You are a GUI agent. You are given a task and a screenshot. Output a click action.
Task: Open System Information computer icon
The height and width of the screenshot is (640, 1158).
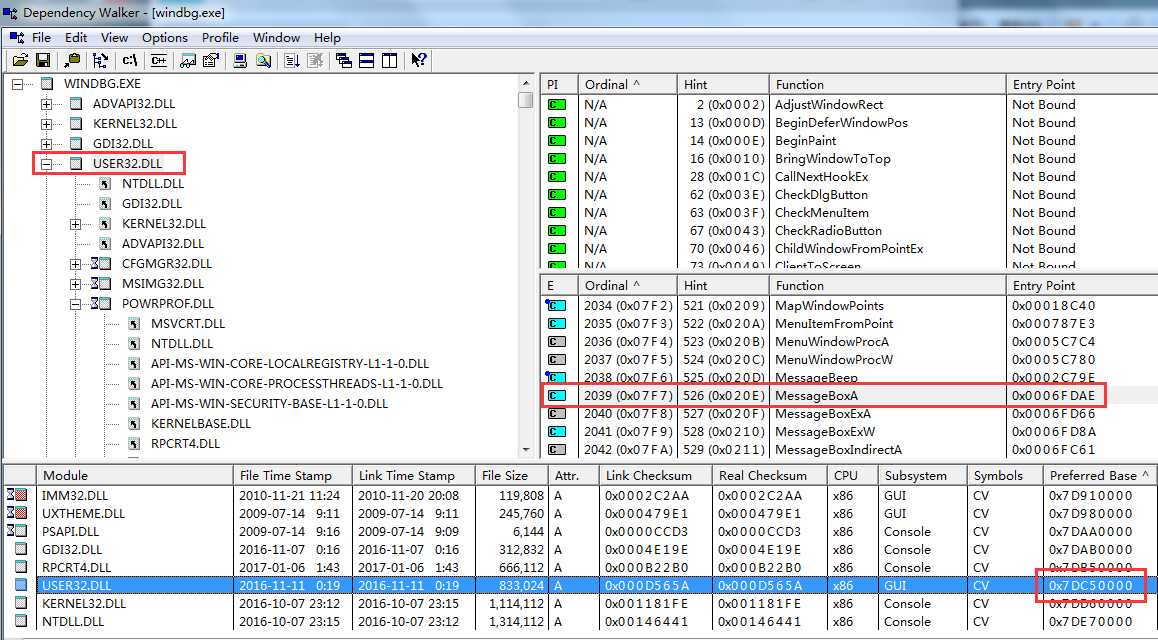click(x=240, y=61)
